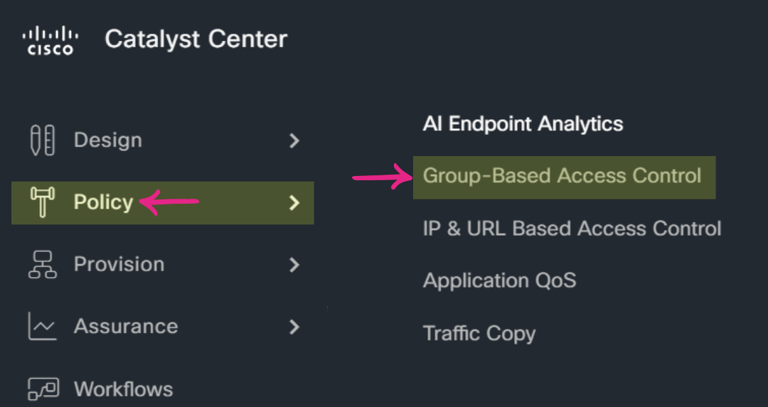Select the Policy gavel icon
This screenshot has width=768, height=407.
[x=43, y=202]
